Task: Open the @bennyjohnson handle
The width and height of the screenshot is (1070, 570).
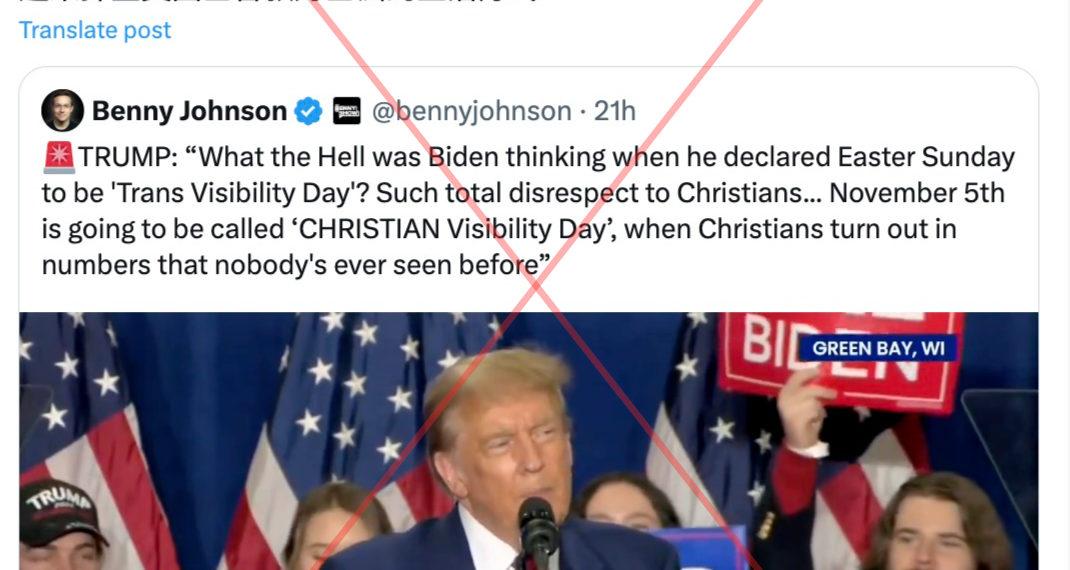Action: click(x=472, y=111)
